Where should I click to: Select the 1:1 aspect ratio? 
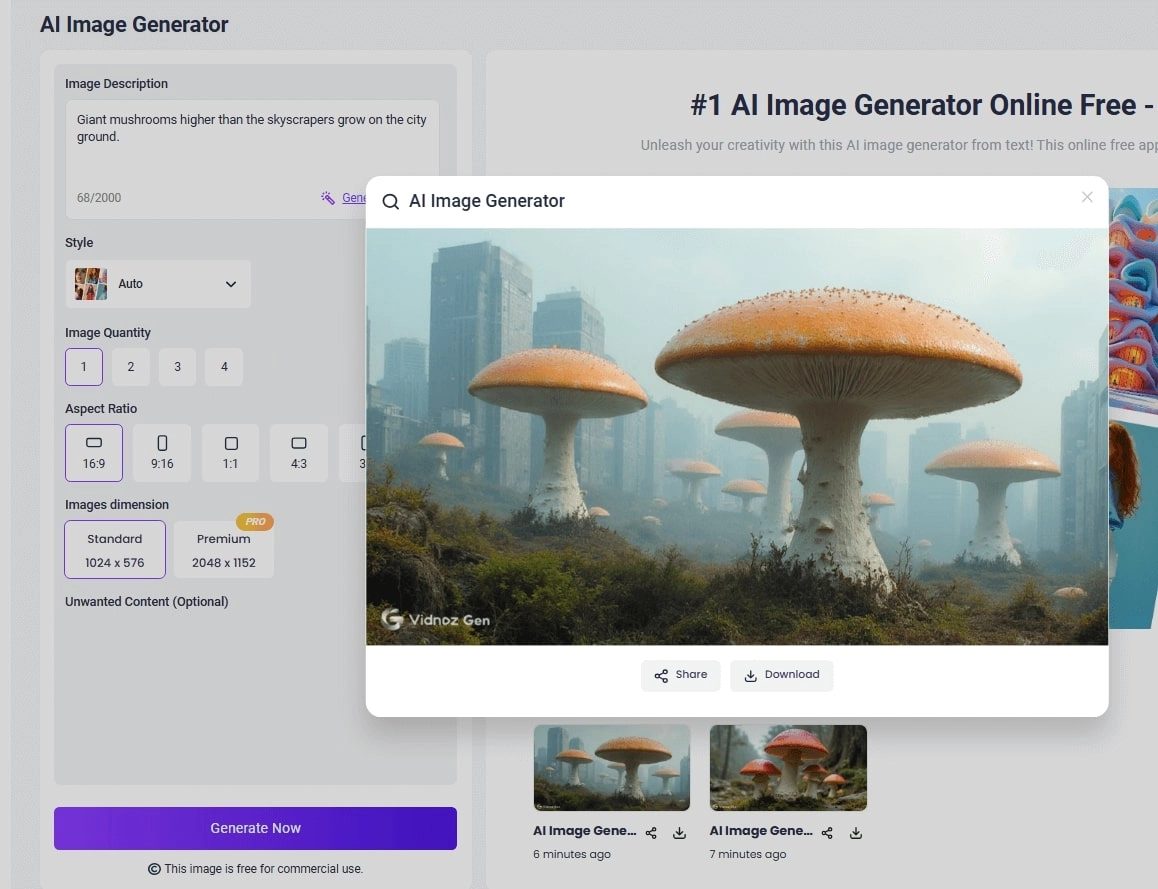[230, 452]
